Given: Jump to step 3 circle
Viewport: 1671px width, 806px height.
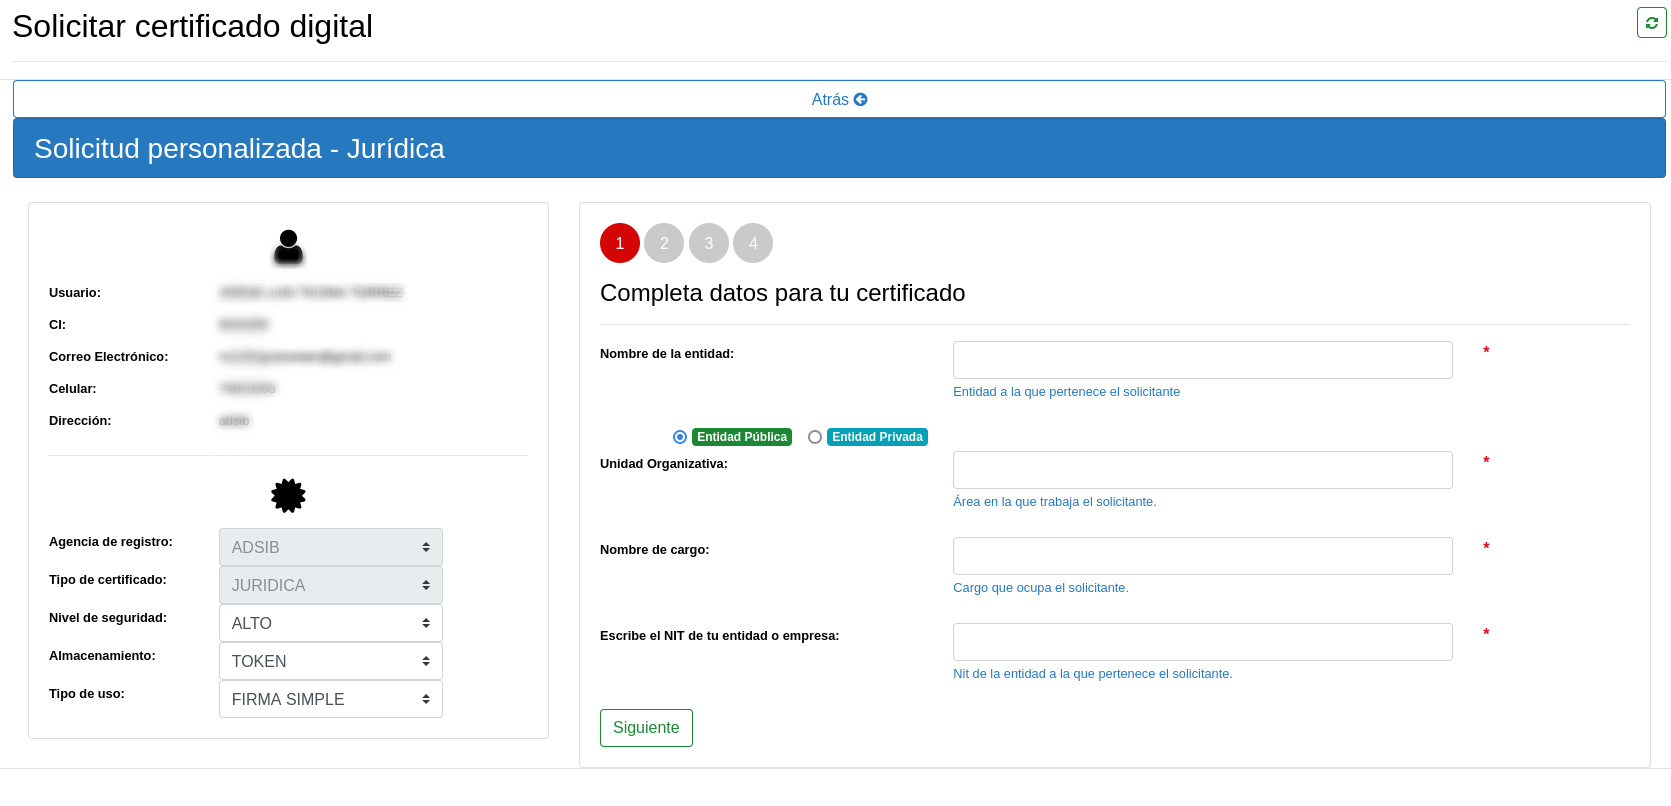Looking at the screenshot, I should (x=708, y=243).
